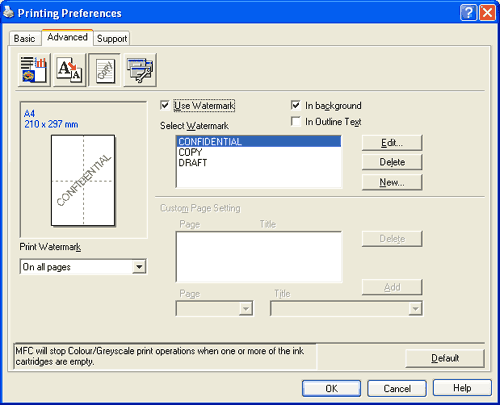Uncheck the Use Watermark checkbox
The width and height of the screenshot is (500, 405).
pyautogui.click(x=165, y=106)
